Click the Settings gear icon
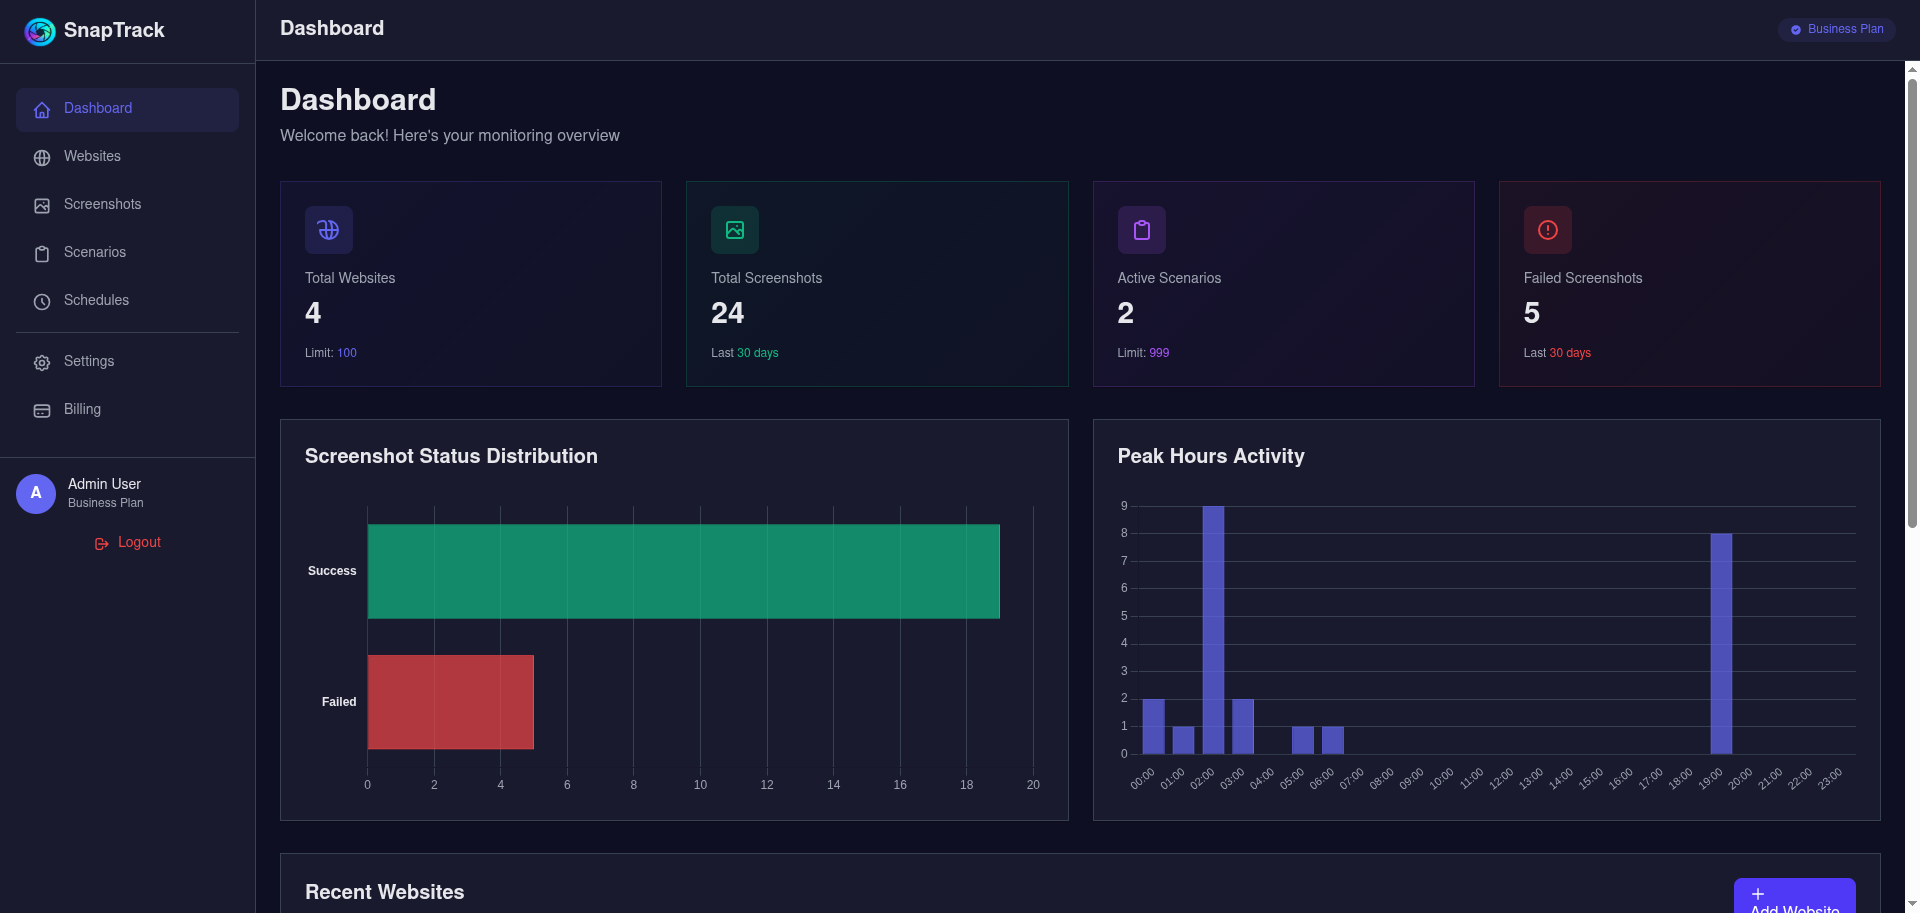This screenshot has width=1920, height=913. pos(42,363)
